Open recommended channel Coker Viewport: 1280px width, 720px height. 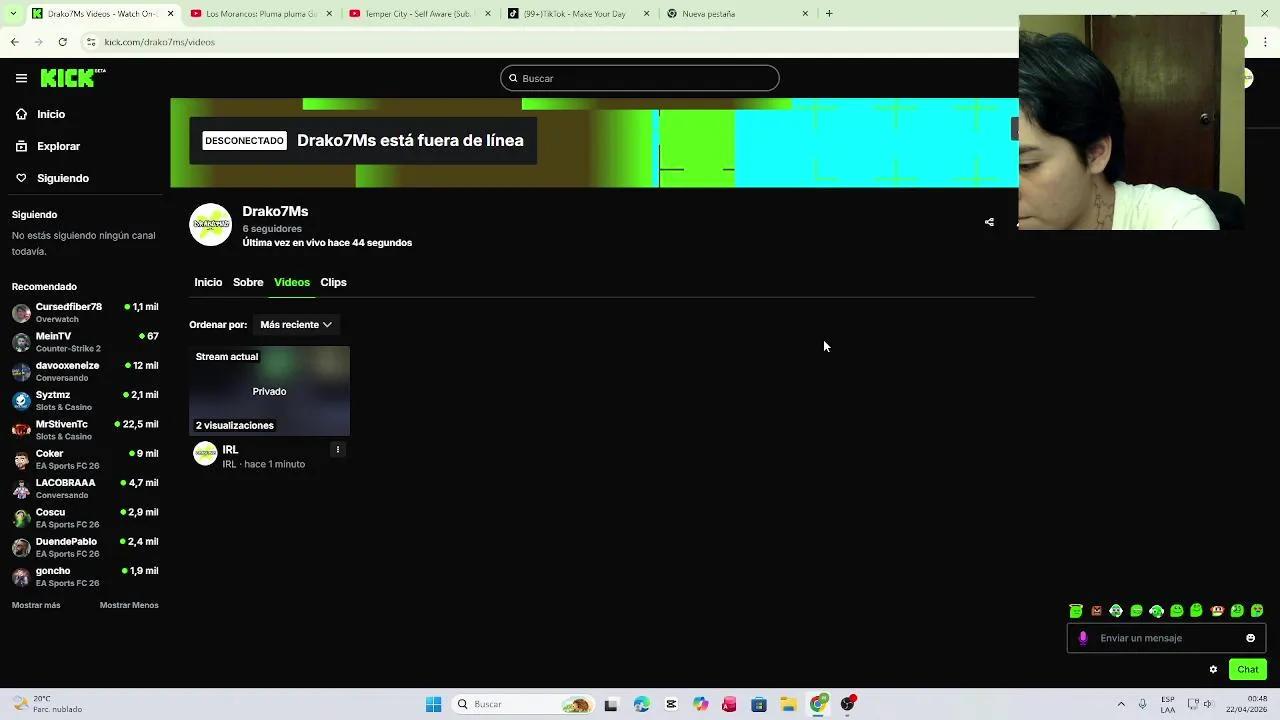point(85,459)
